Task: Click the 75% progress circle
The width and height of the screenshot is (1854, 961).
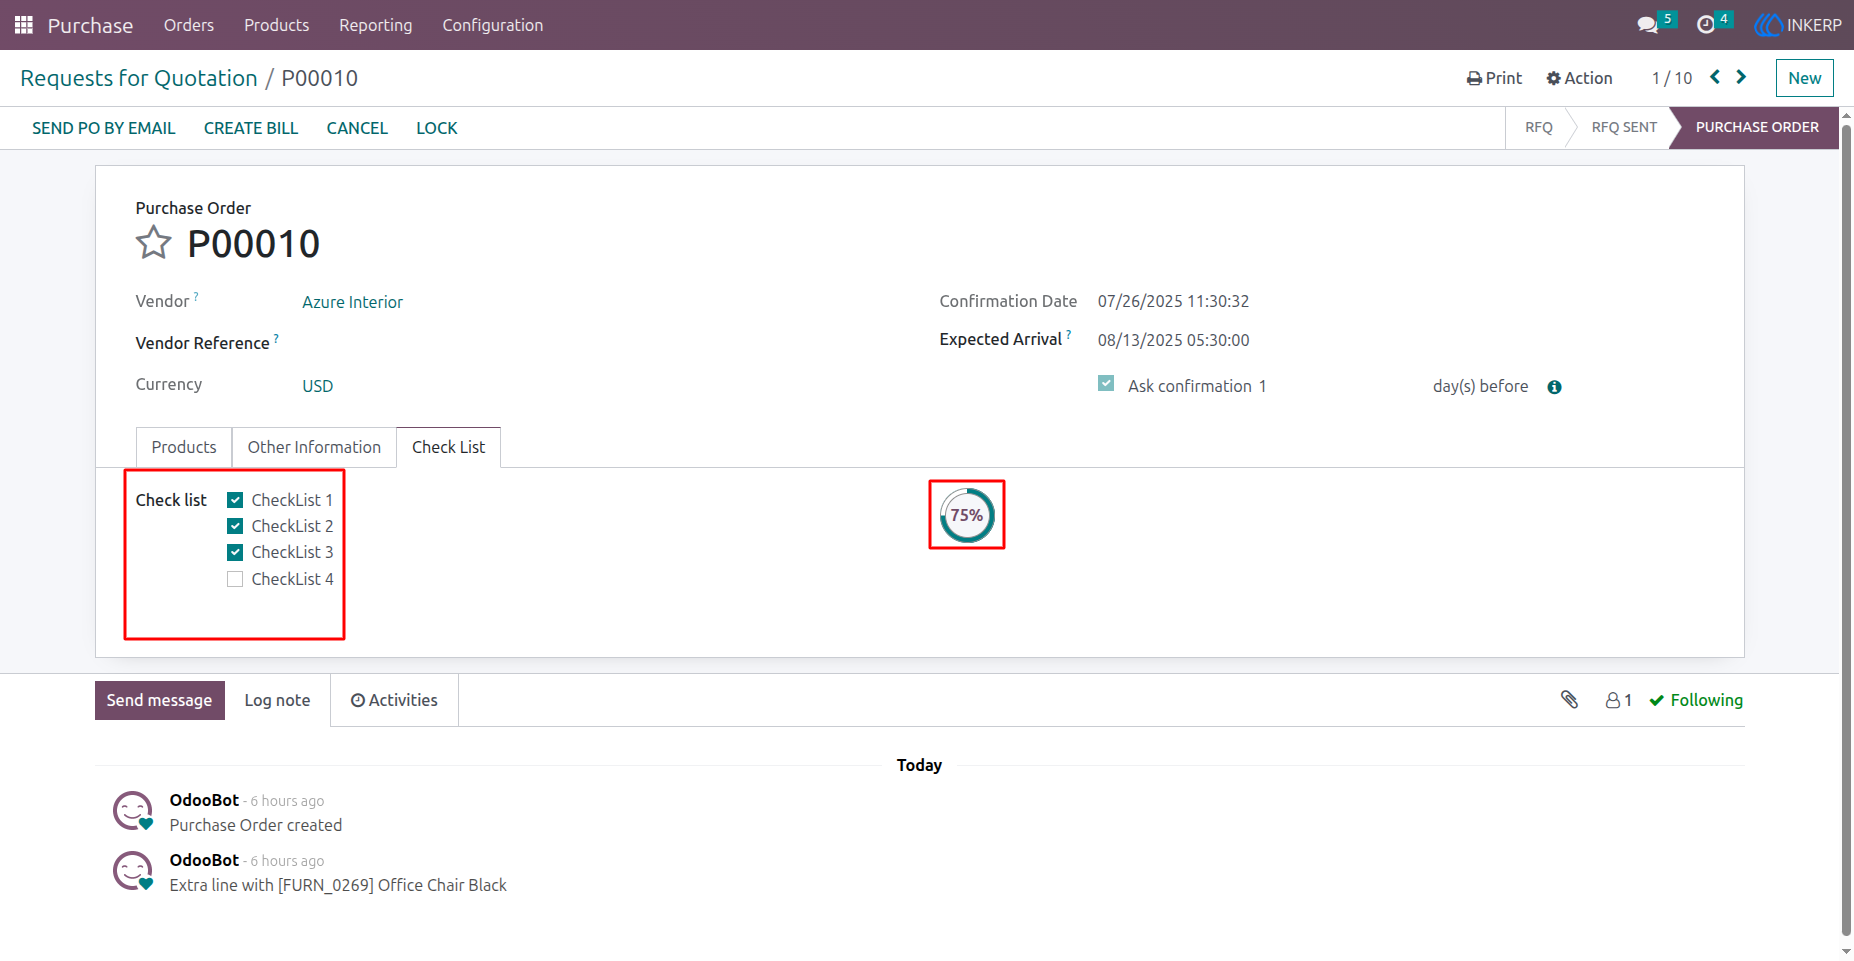Action: click(x=967, y=515)
